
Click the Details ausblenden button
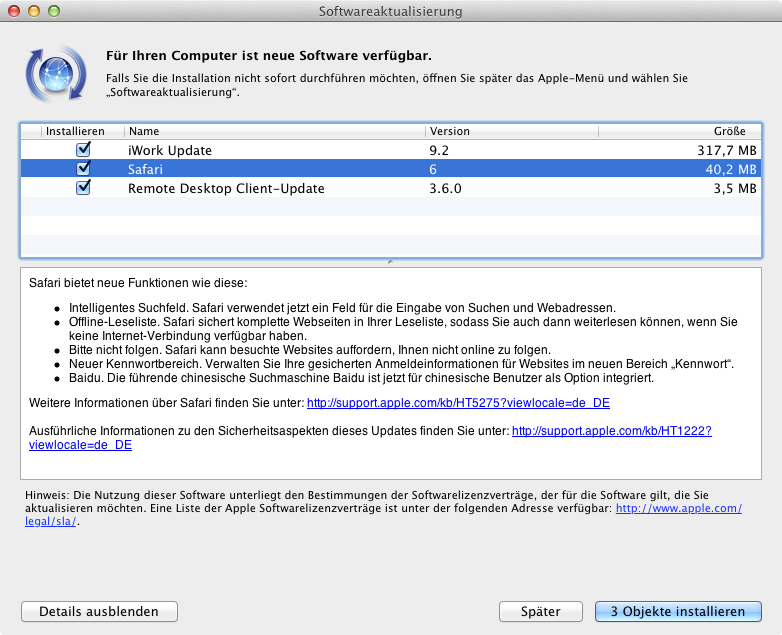point(99,612)
